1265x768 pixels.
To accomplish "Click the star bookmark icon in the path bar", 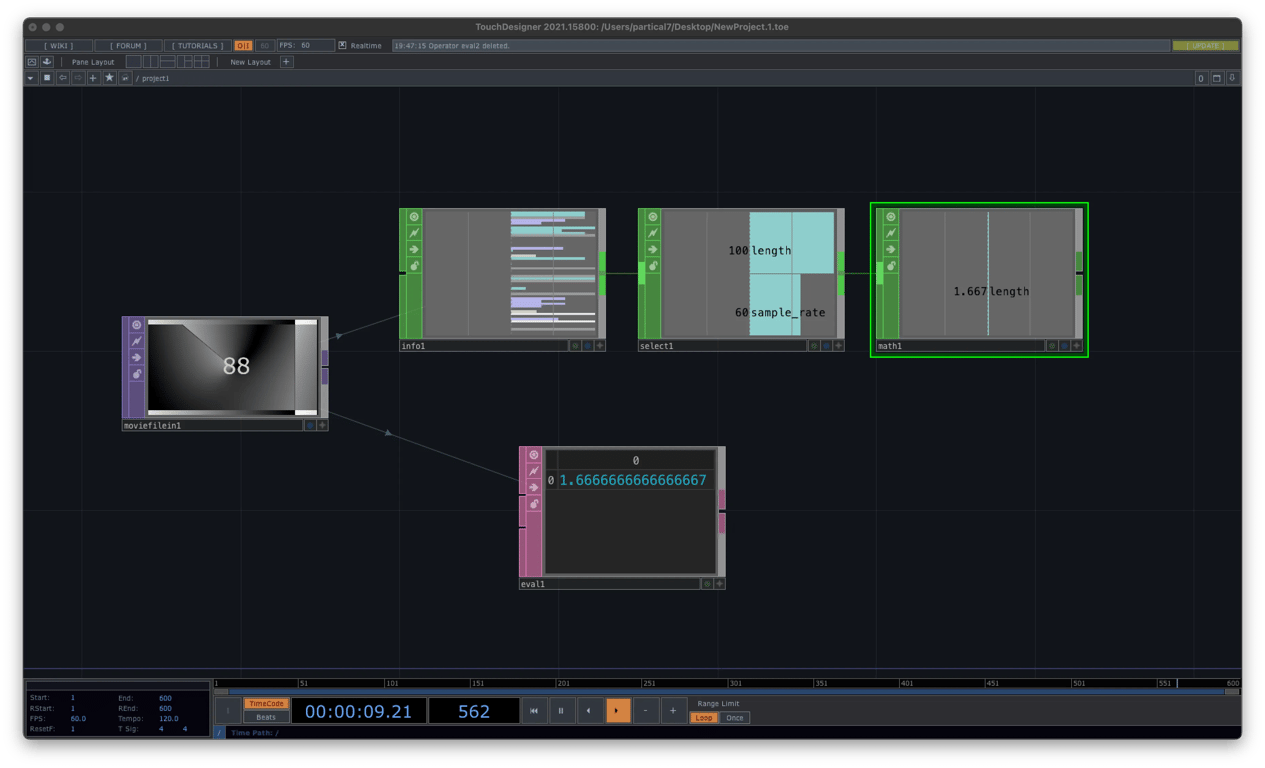I will click(x=109, y=77).
